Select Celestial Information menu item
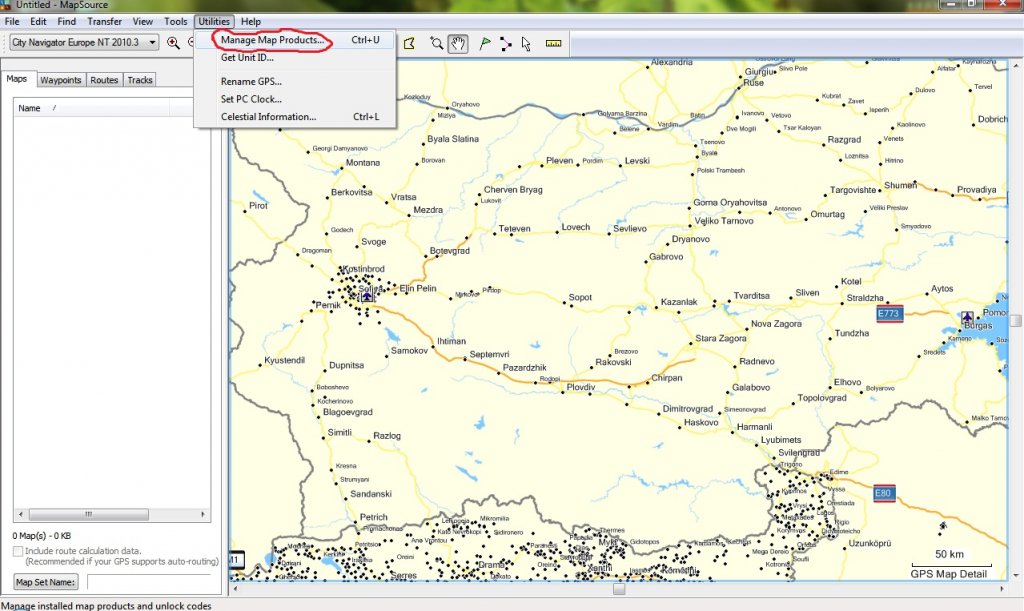Image resolution: width=1024 pixels, height=611 pixels. click(268, 117)
